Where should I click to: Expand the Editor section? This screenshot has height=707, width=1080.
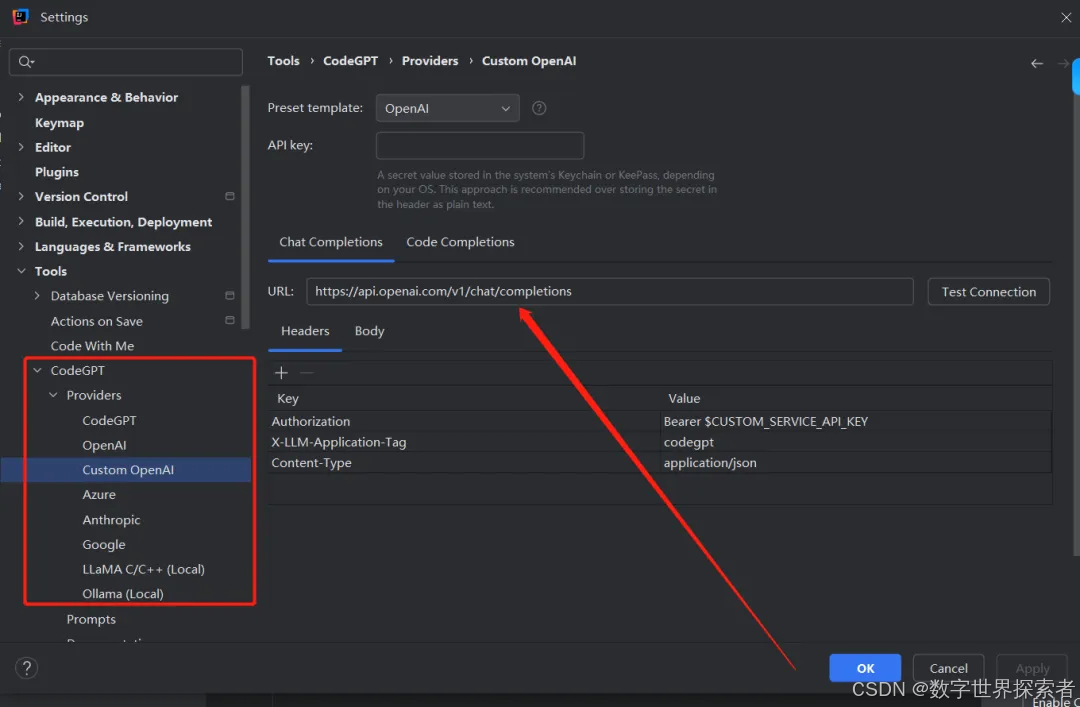point(21,147)
